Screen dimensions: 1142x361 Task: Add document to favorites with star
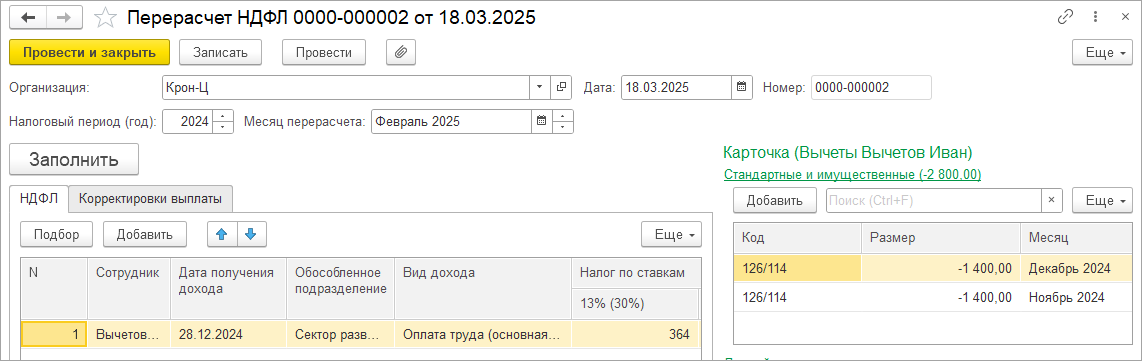106,18
